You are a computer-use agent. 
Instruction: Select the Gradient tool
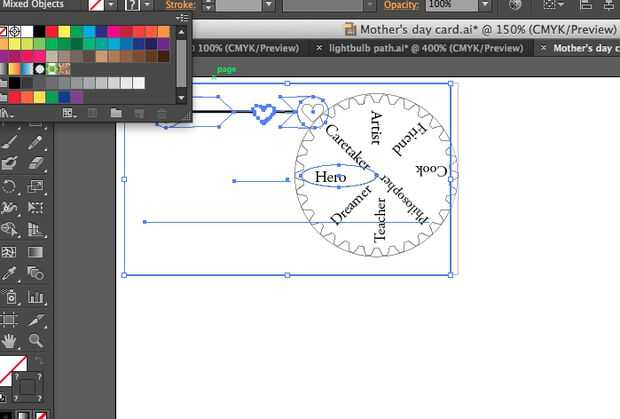coord(35,252)
